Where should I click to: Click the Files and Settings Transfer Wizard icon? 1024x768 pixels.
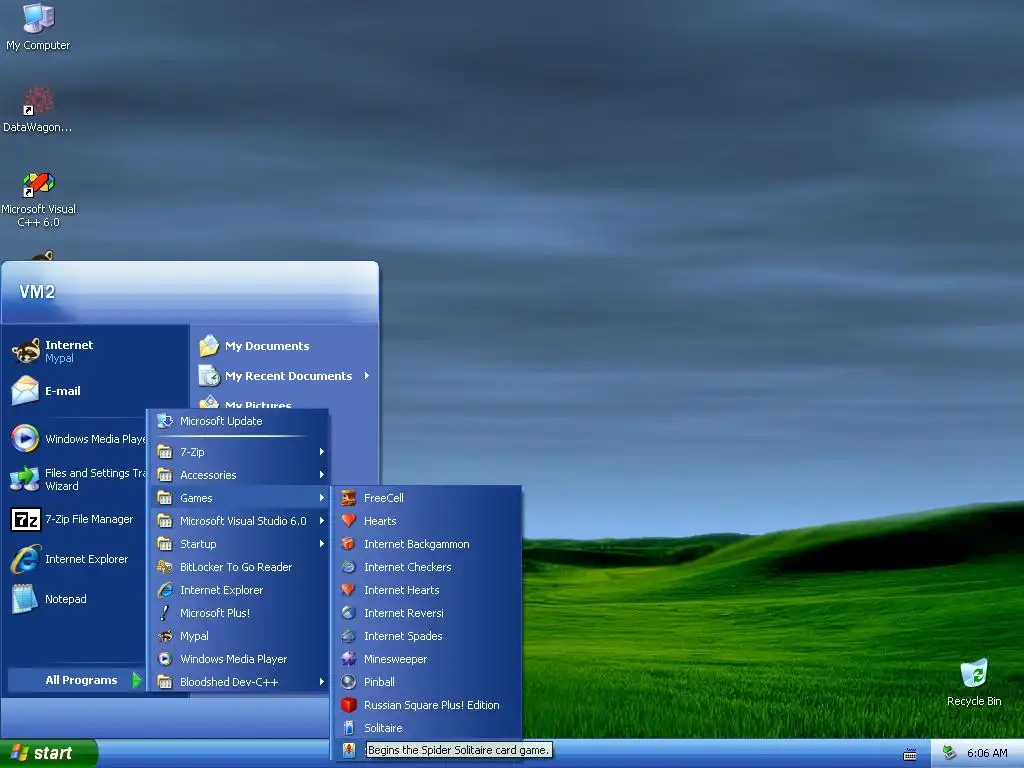[25, 479]
